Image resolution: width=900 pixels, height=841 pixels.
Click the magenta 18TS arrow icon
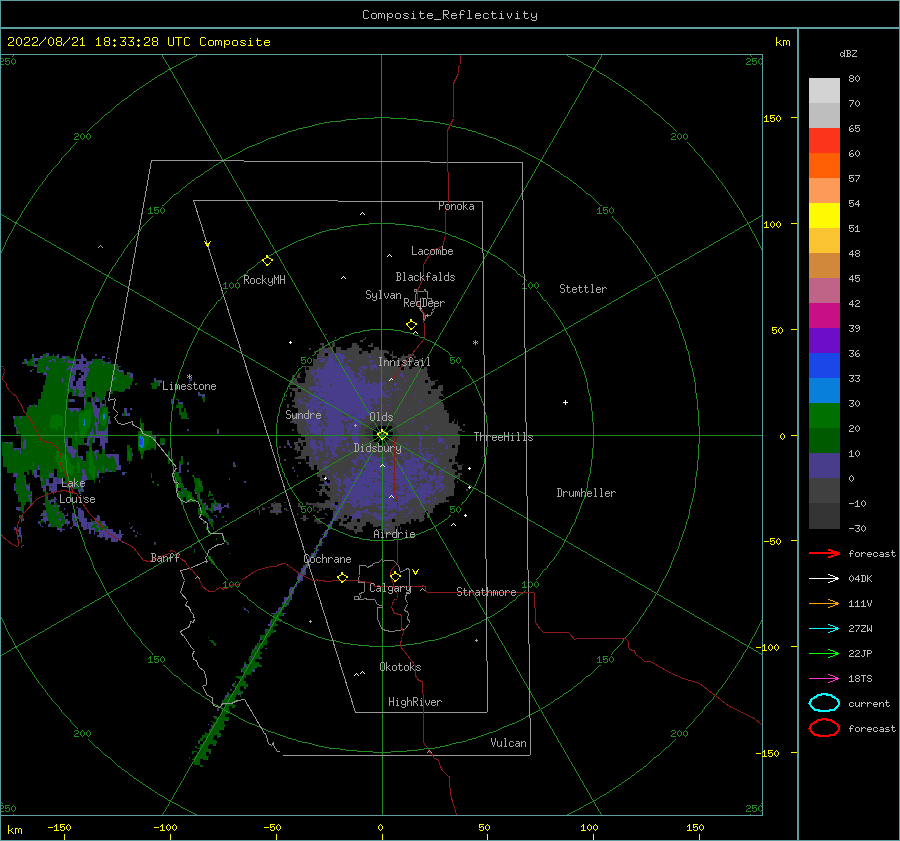tap(824, 679)
